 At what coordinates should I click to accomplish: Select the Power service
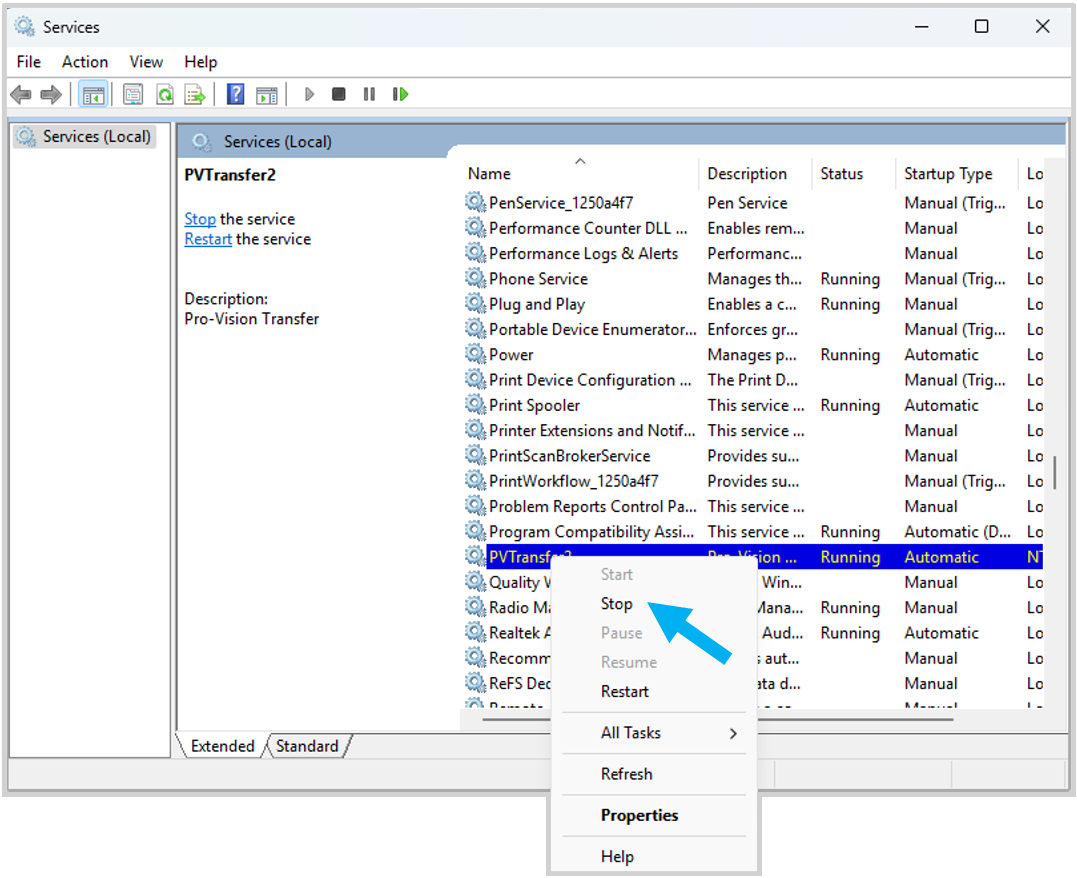753,354
